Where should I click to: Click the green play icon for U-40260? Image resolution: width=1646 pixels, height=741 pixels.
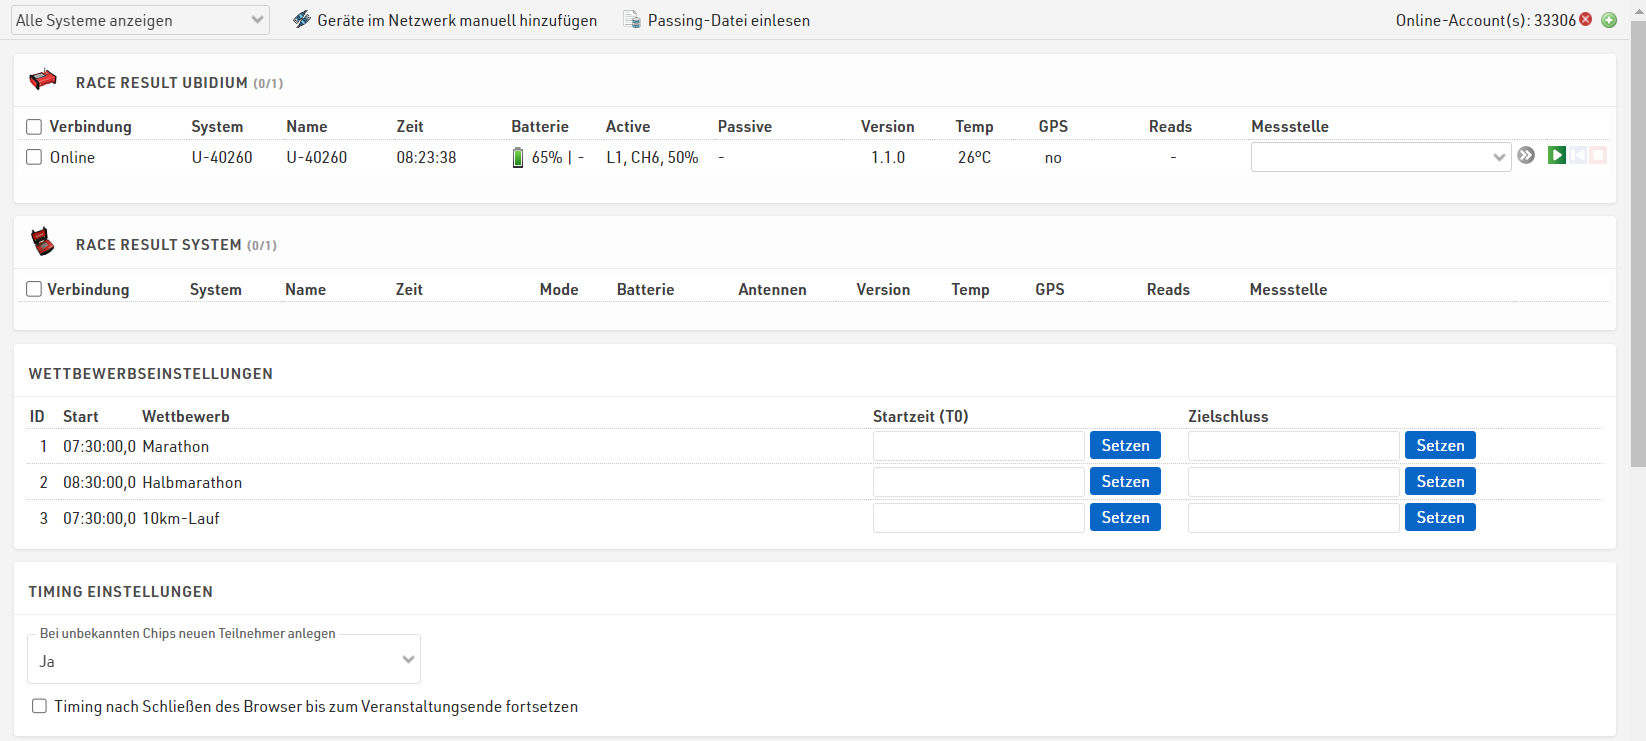(x=1556, y=155)
